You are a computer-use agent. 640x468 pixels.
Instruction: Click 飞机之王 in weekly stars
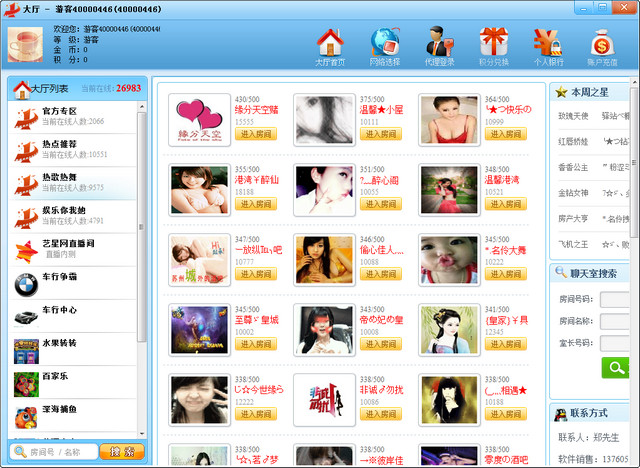pyautogui.click(x=573, y=244)
